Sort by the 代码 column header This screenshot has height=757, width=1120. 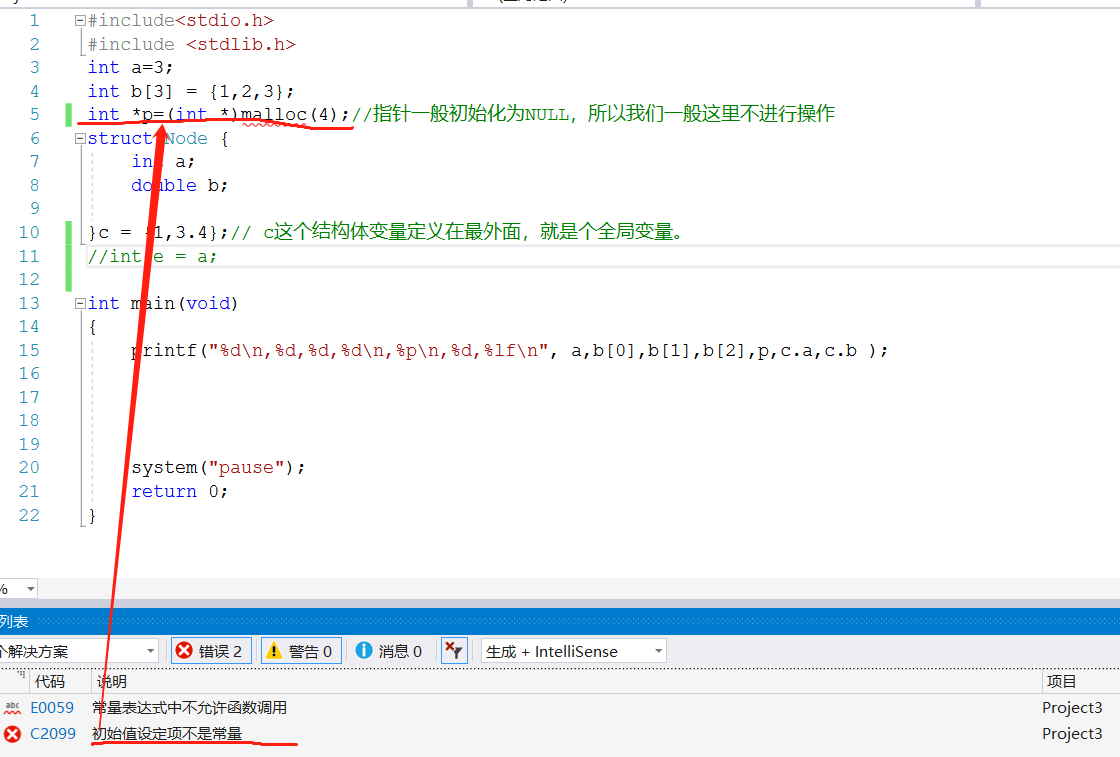49,682
